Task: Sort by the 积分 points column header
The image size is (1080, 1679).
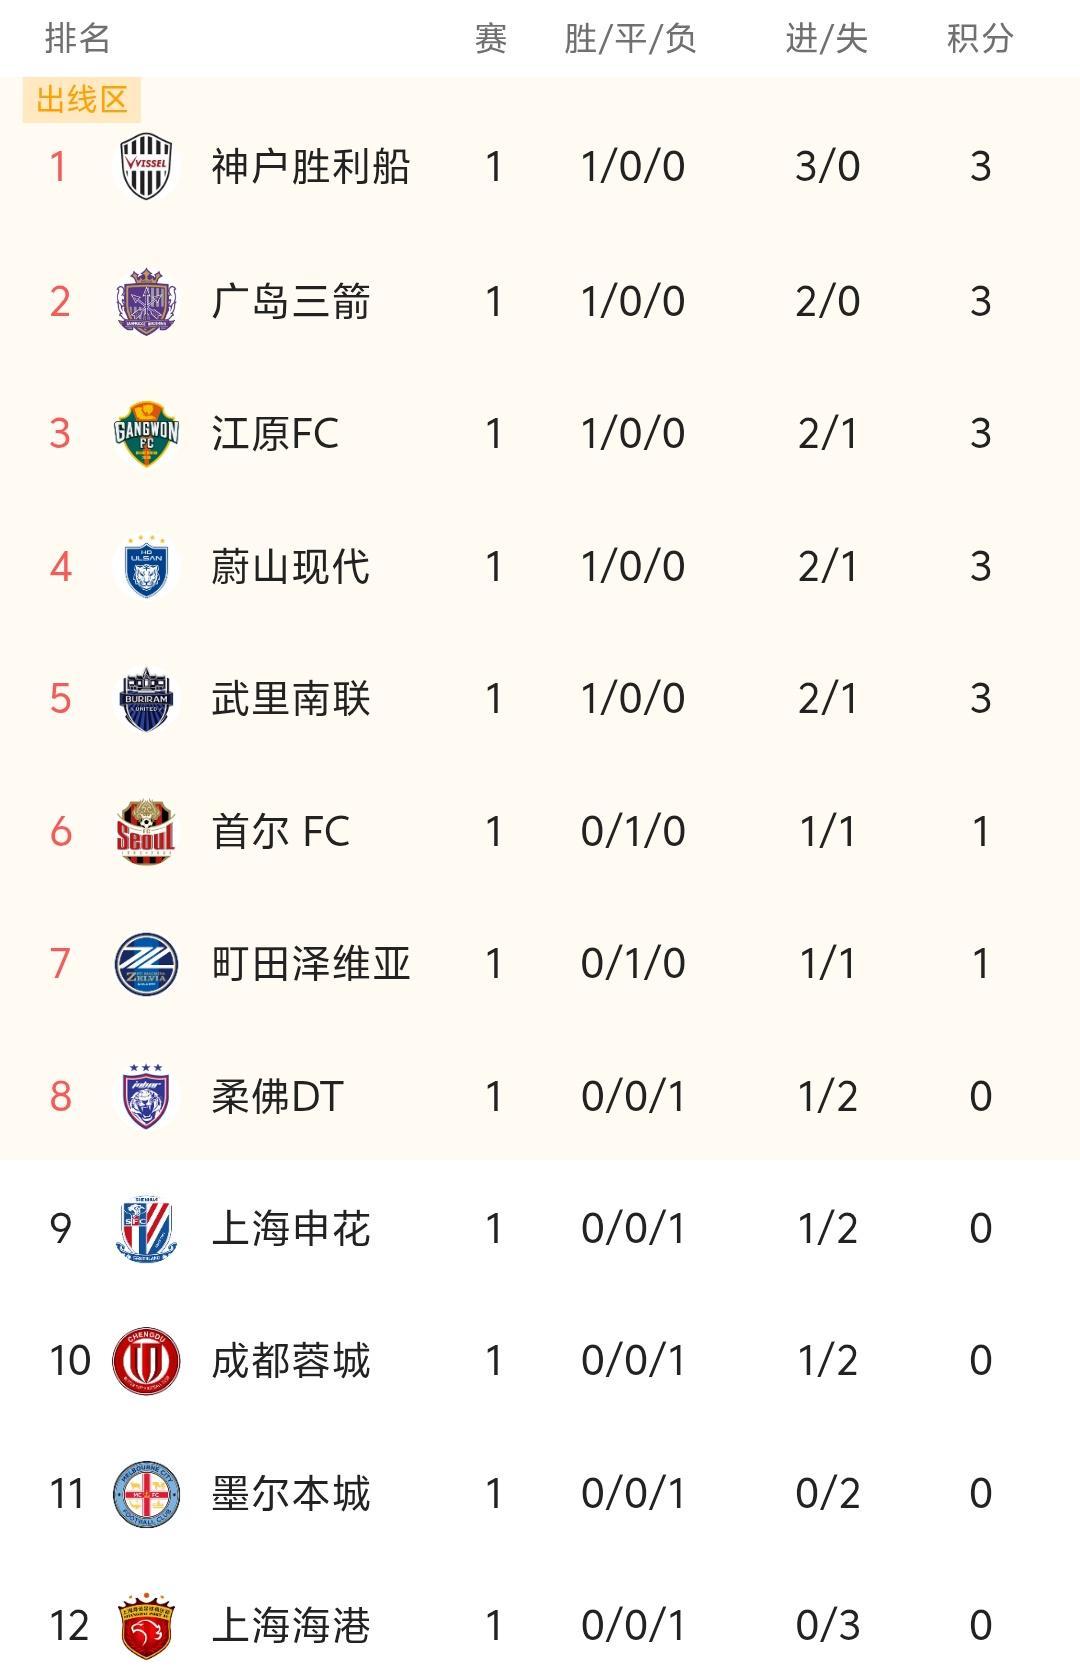Action: [980, 39]
